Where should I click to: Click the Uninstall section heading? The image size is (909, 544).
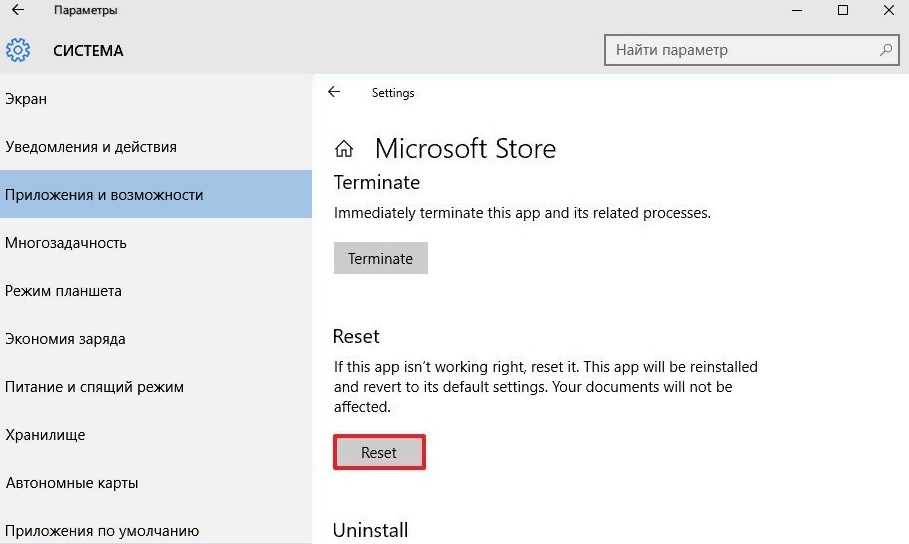point(370,530)
